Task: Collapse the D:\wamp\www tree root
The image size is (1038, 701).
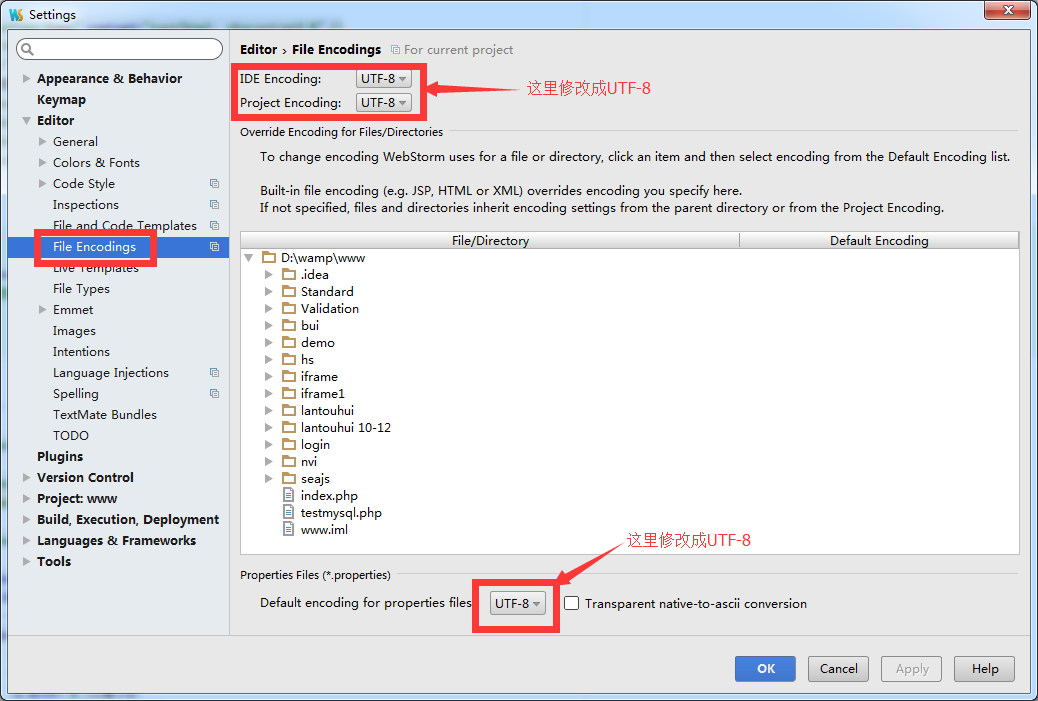Action: click(249, 257)
